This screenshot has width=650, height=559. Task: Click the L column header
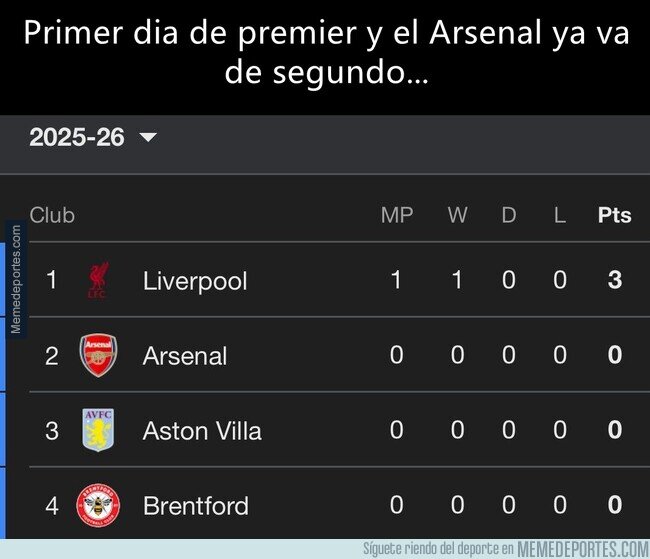tap(559, 215)
